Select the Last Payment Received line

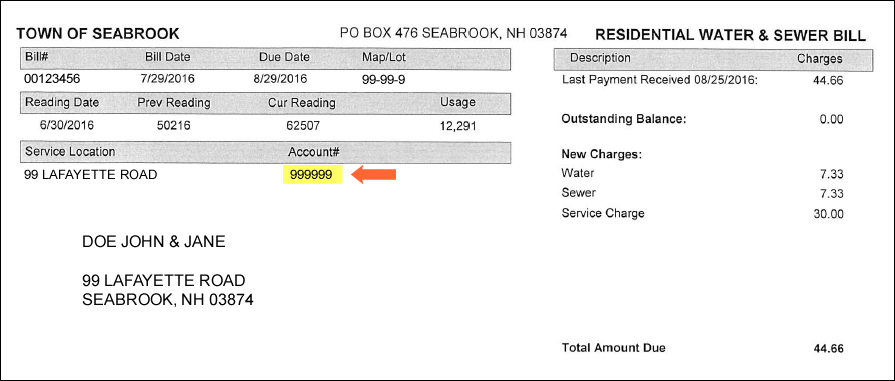coord(703,81)
